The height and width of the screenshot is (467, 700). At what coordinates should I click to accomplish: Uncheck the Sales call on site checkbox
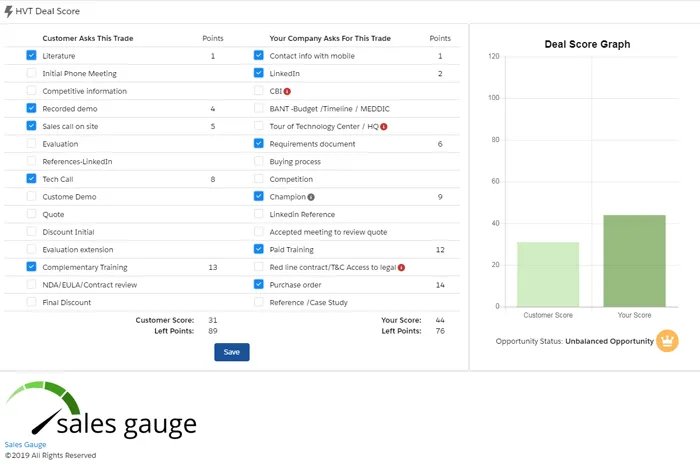tap(31, 126)
